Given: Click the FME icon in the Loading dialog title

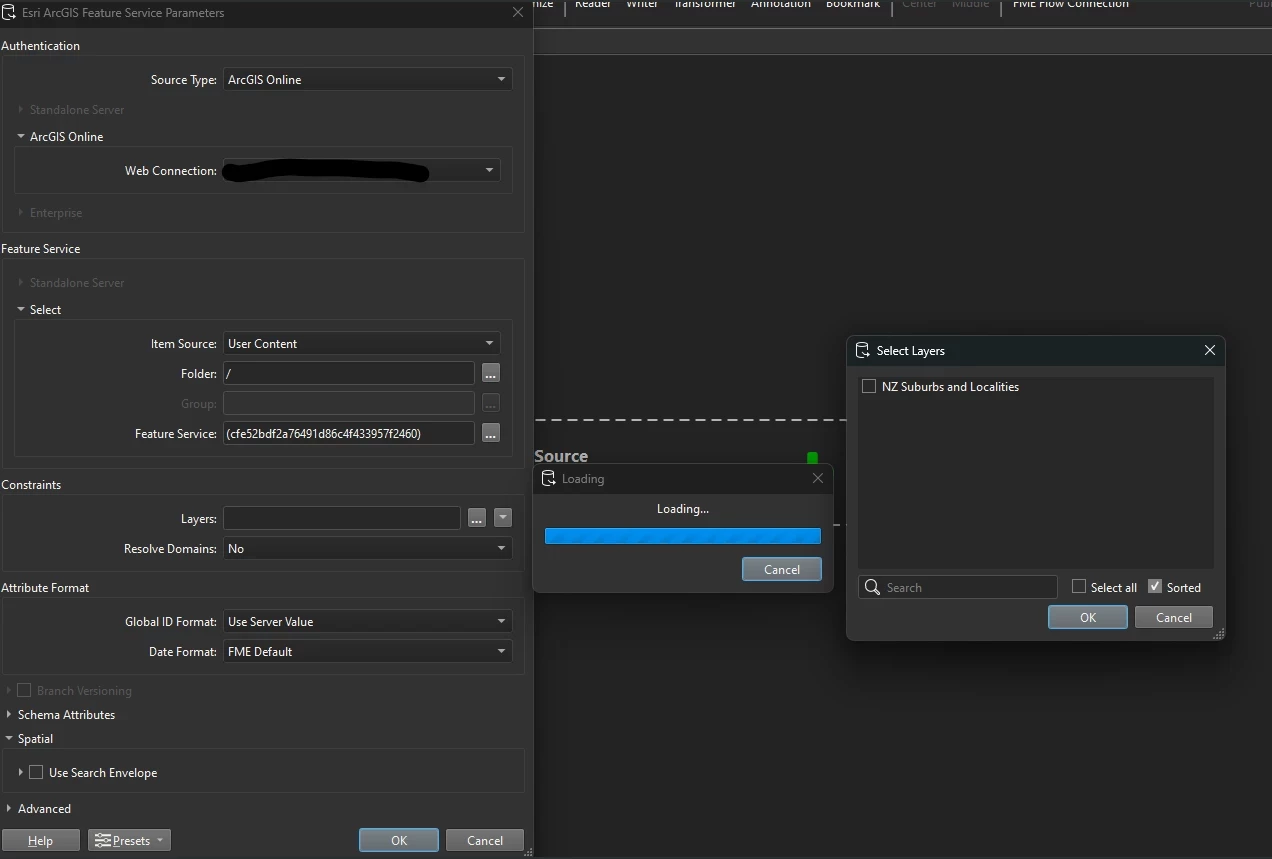Looking at the screenshot, I should (548, 478).
